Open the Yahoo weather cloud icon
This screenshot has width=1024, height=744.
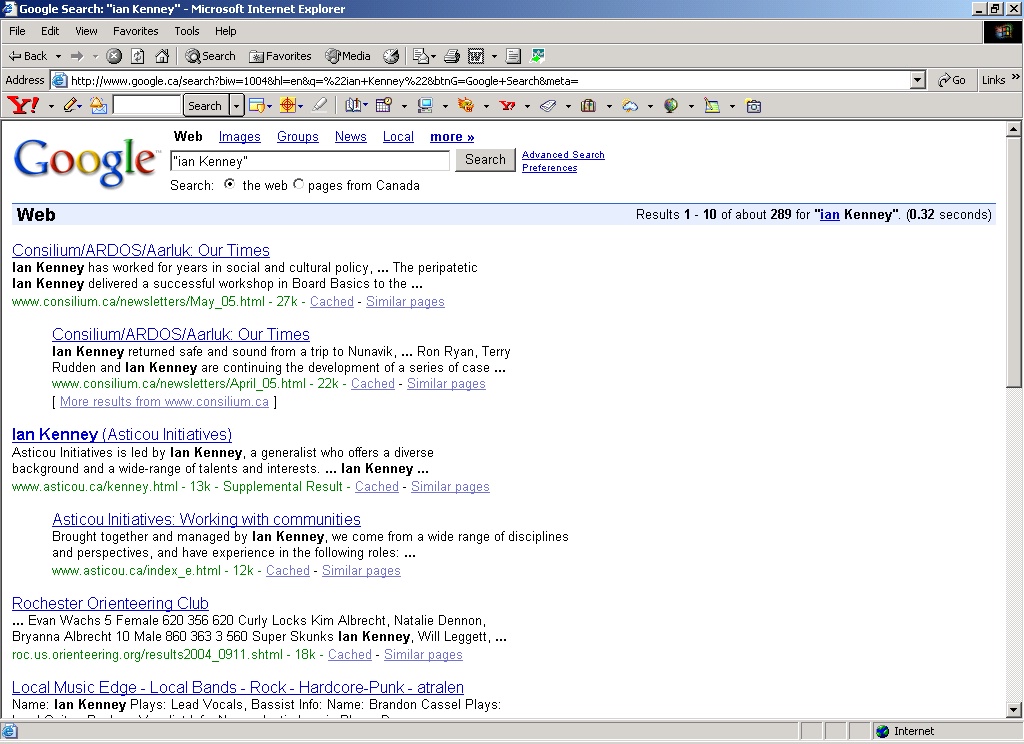tap(630, 105)
